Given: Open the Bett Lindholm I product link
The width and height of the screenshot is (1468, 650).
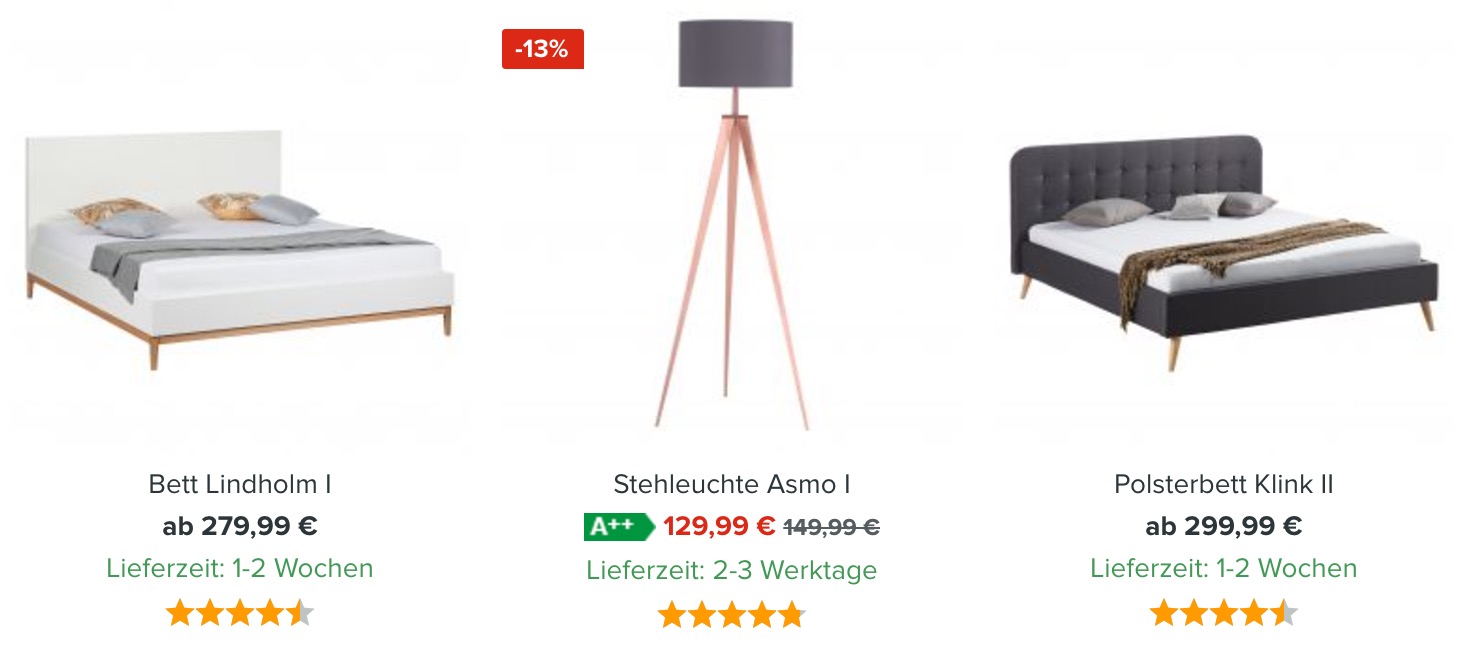Looking at the screenshot, I should (x=240, y=485).
